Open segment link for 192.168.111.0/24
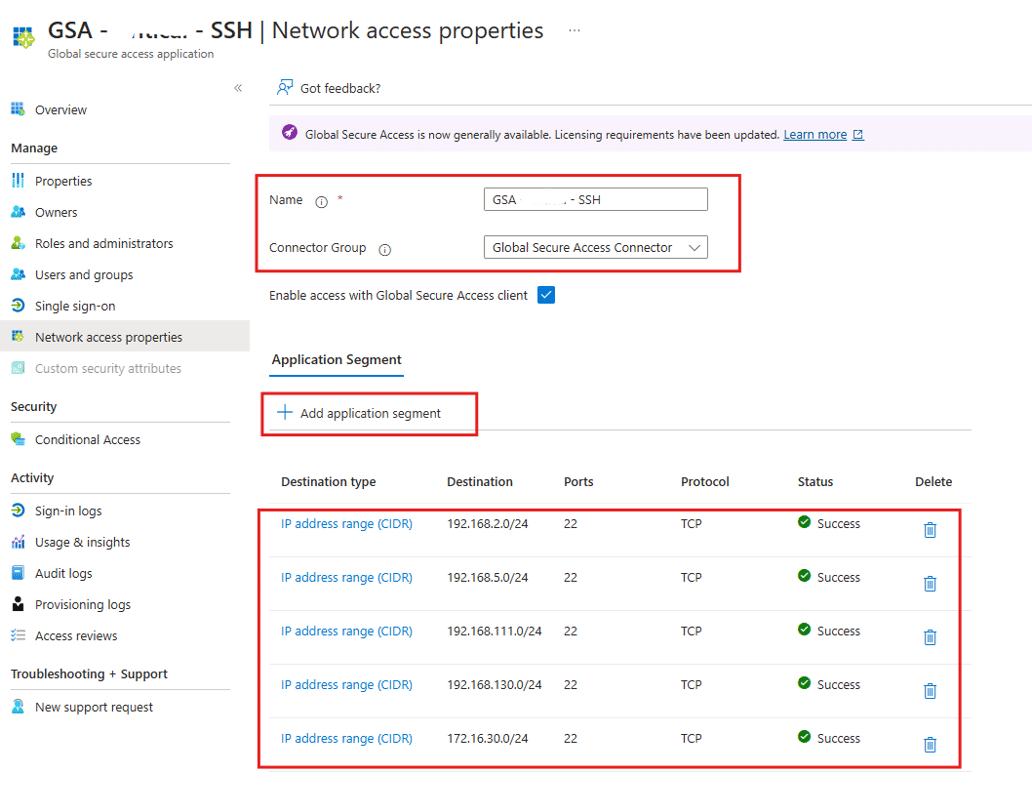Viewport: 1032px width, 793px height. tap(347, 632)
